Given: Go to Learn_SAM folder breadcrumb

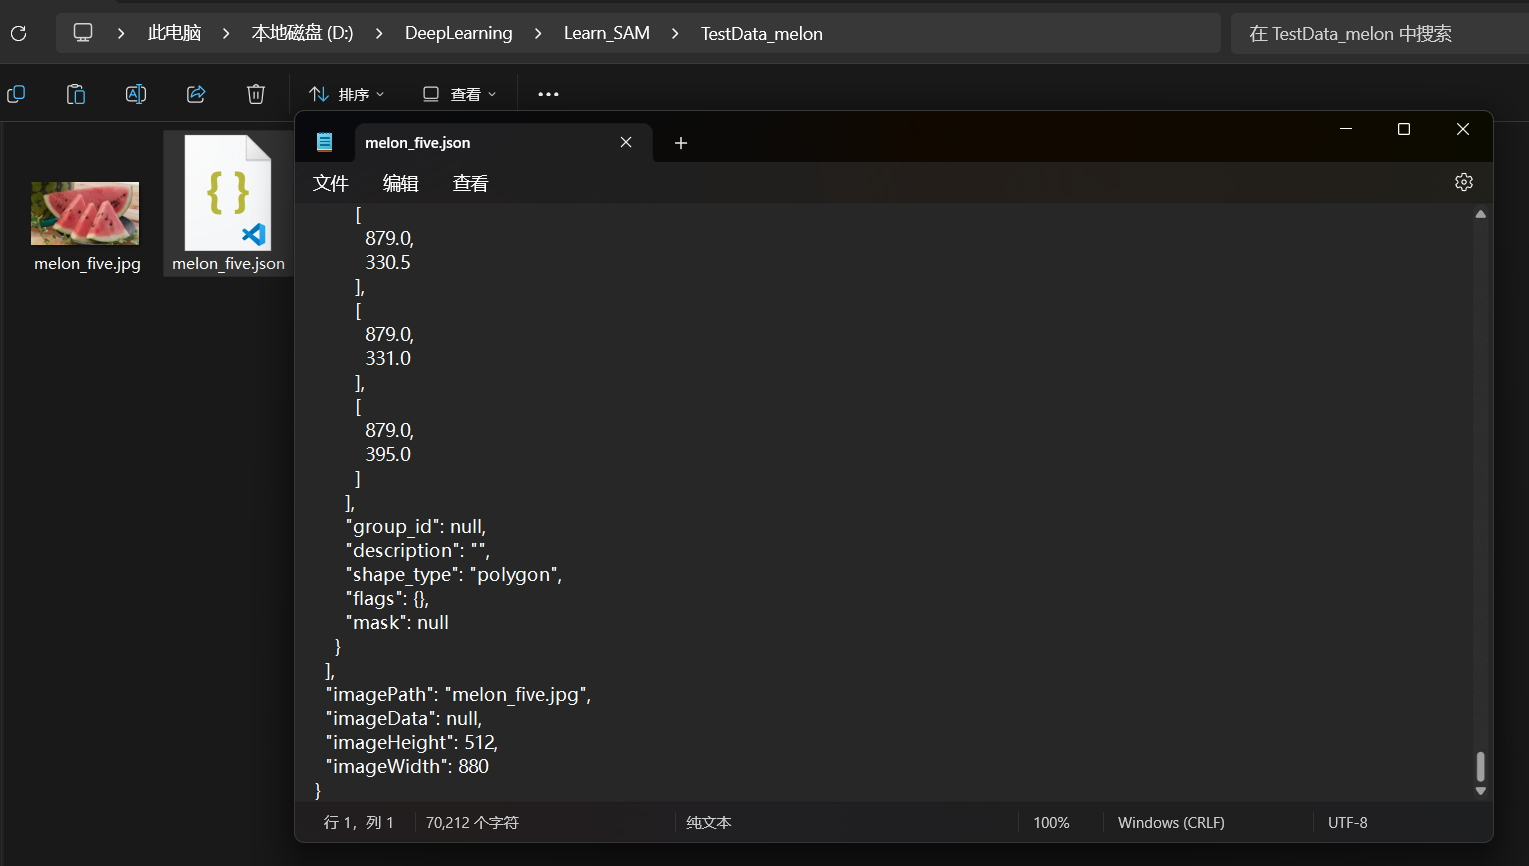Looking at the screenshot, I should coord(607,33).
